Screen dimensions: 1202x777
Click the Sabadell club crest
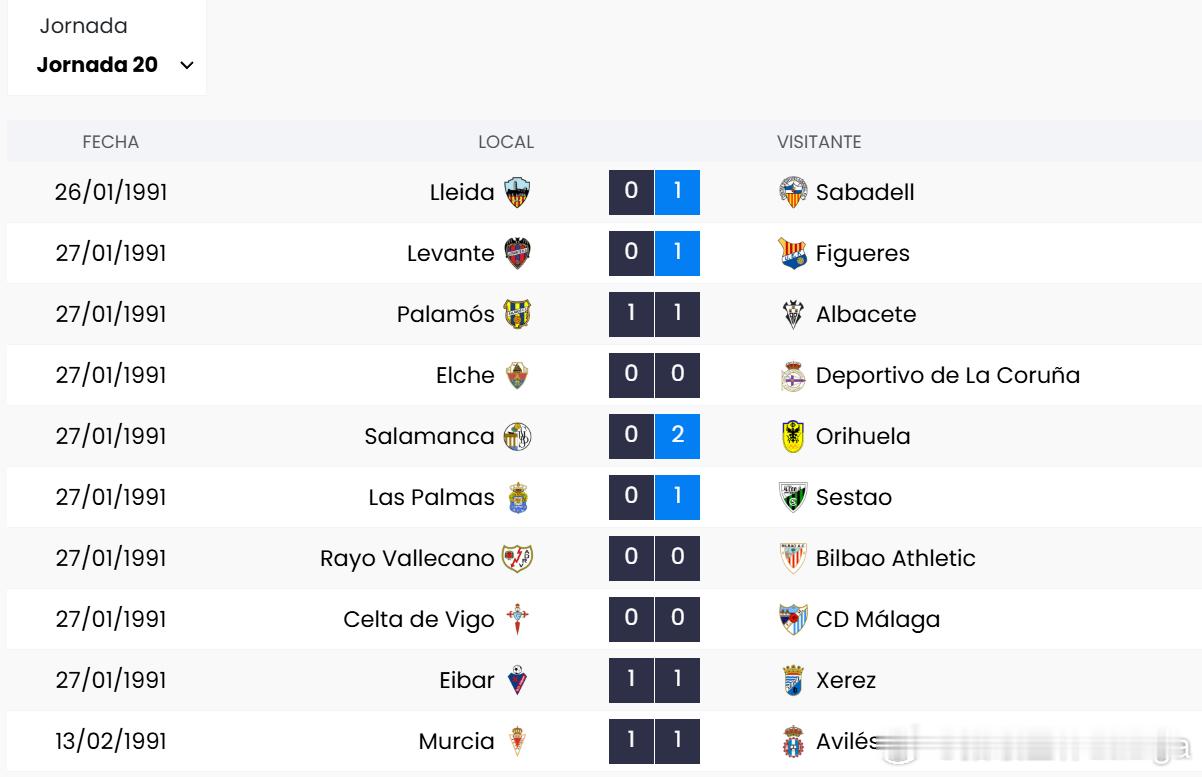click(x=793, y=192)
